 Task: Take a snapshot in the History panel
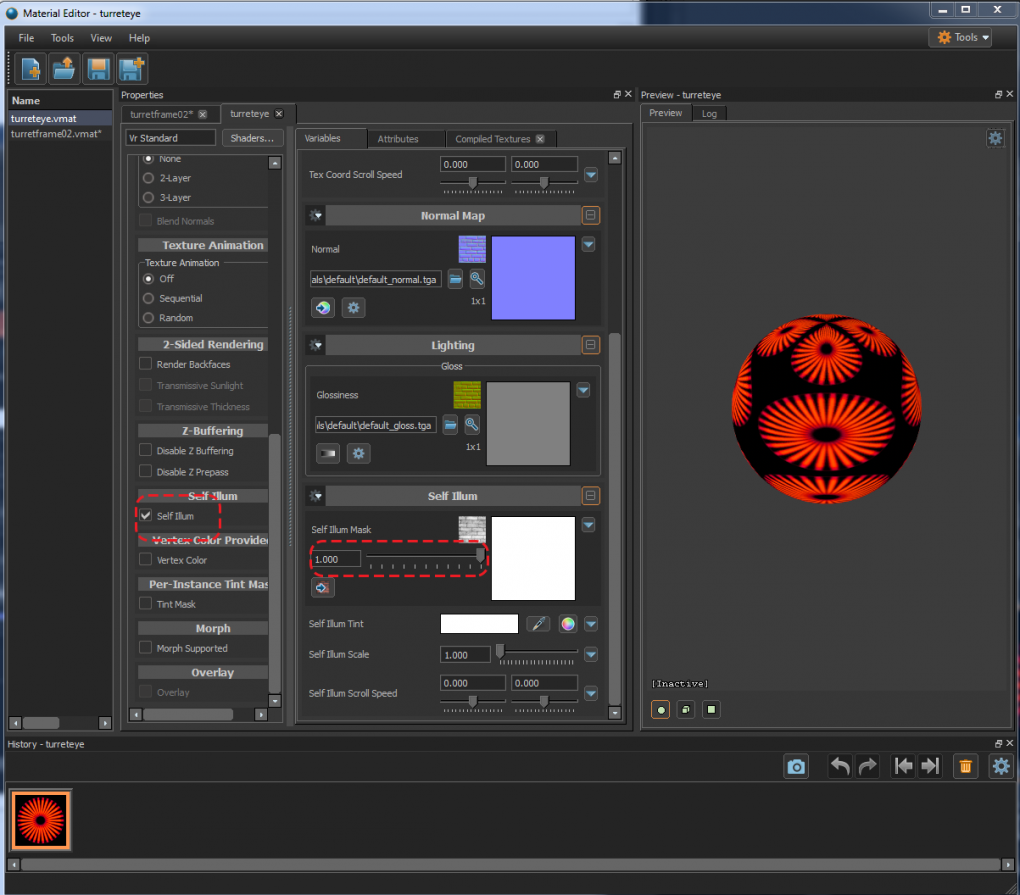pos(796,766)
